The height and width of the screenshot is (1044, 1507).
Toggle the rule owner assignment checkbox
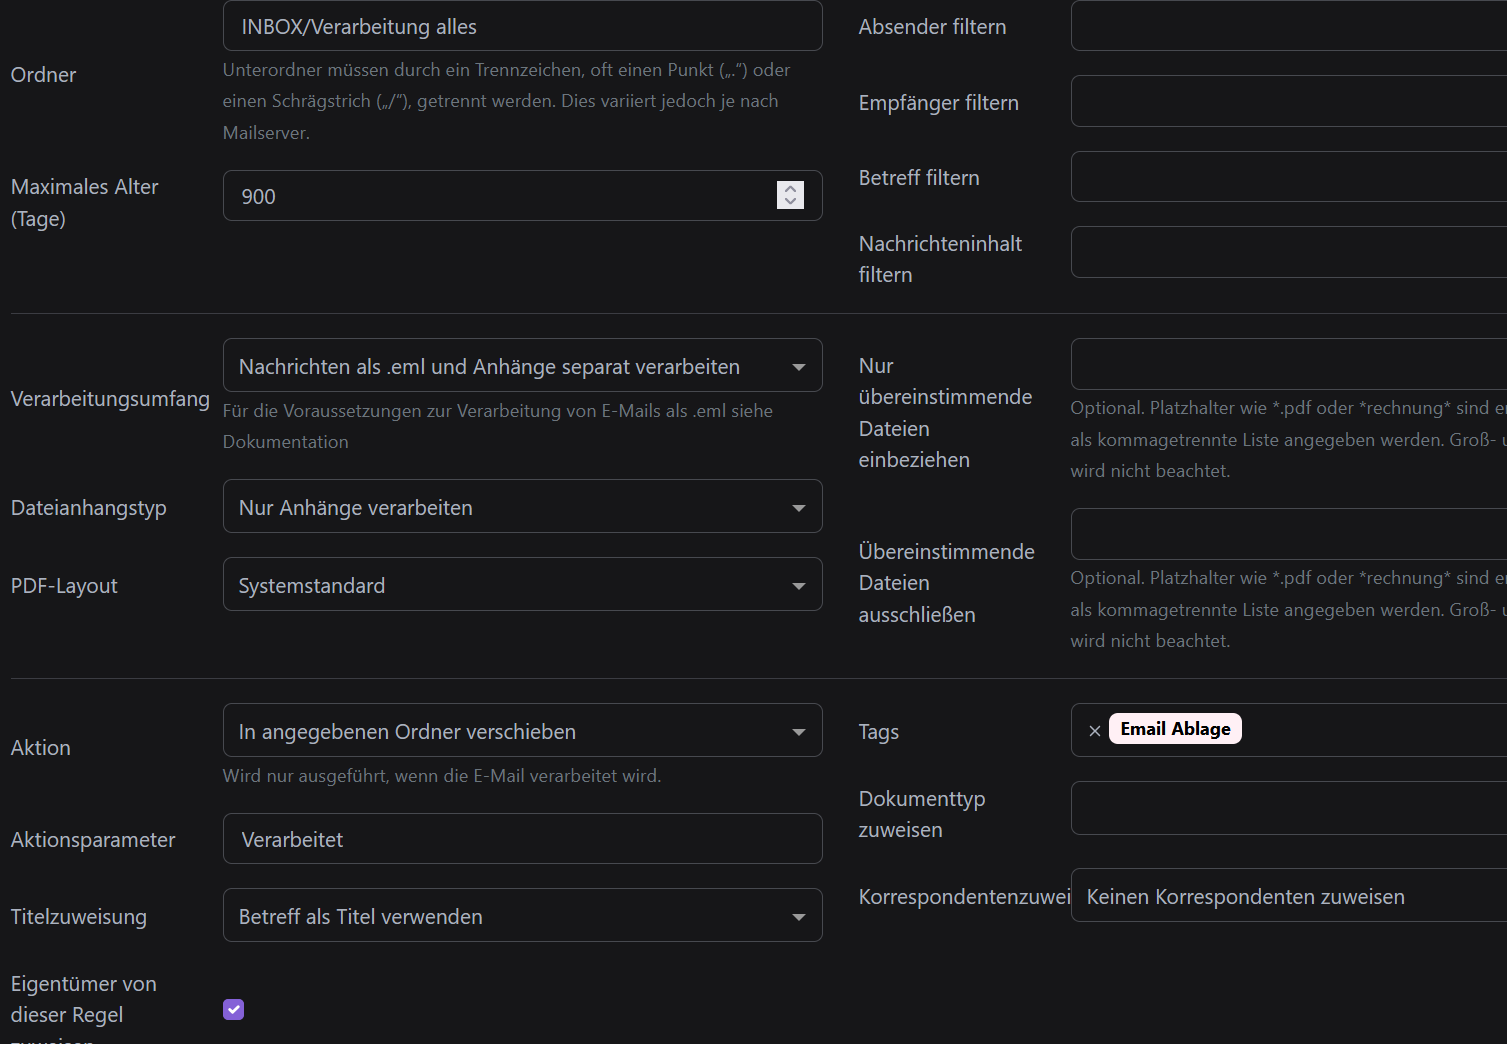pyautogui.click(x=233, y=1010)
